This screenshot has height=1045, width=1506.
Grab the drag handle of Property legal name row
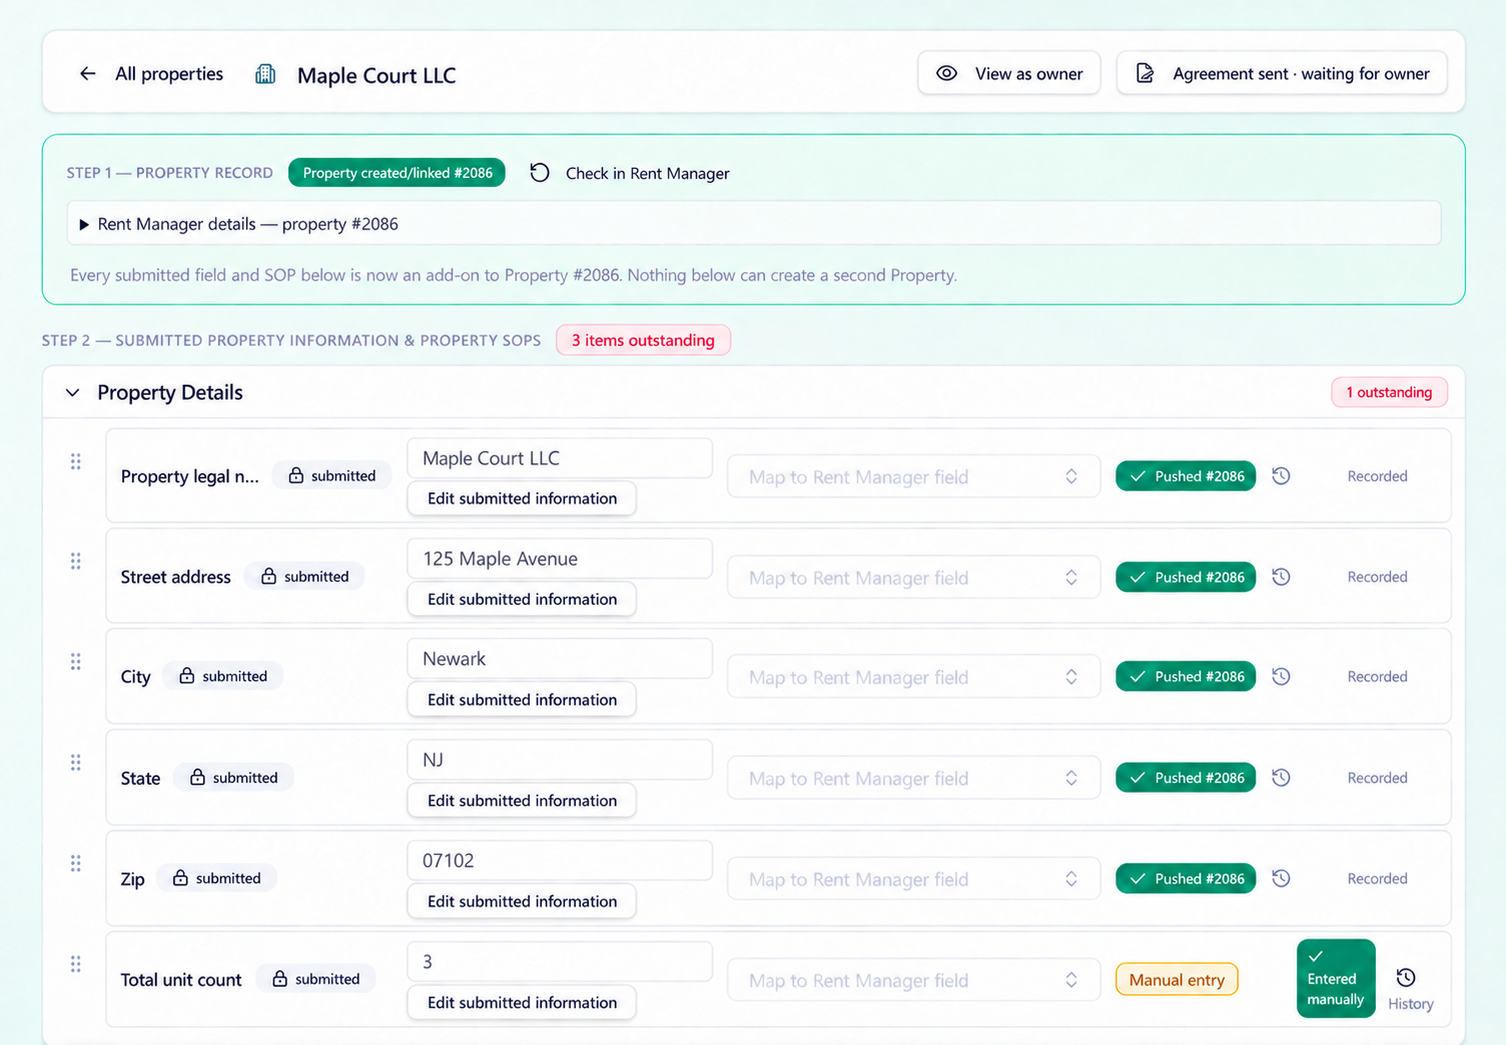[76, 461]
